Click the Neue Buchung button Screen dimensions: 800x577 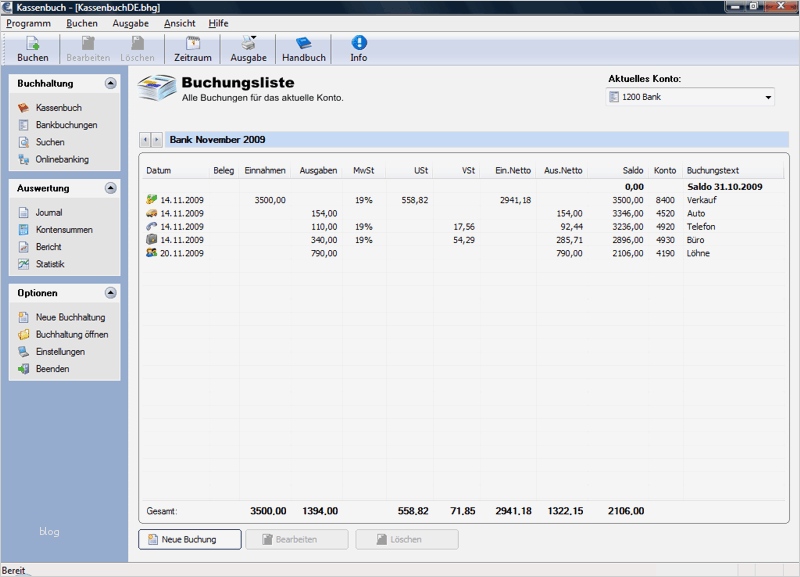190,539
